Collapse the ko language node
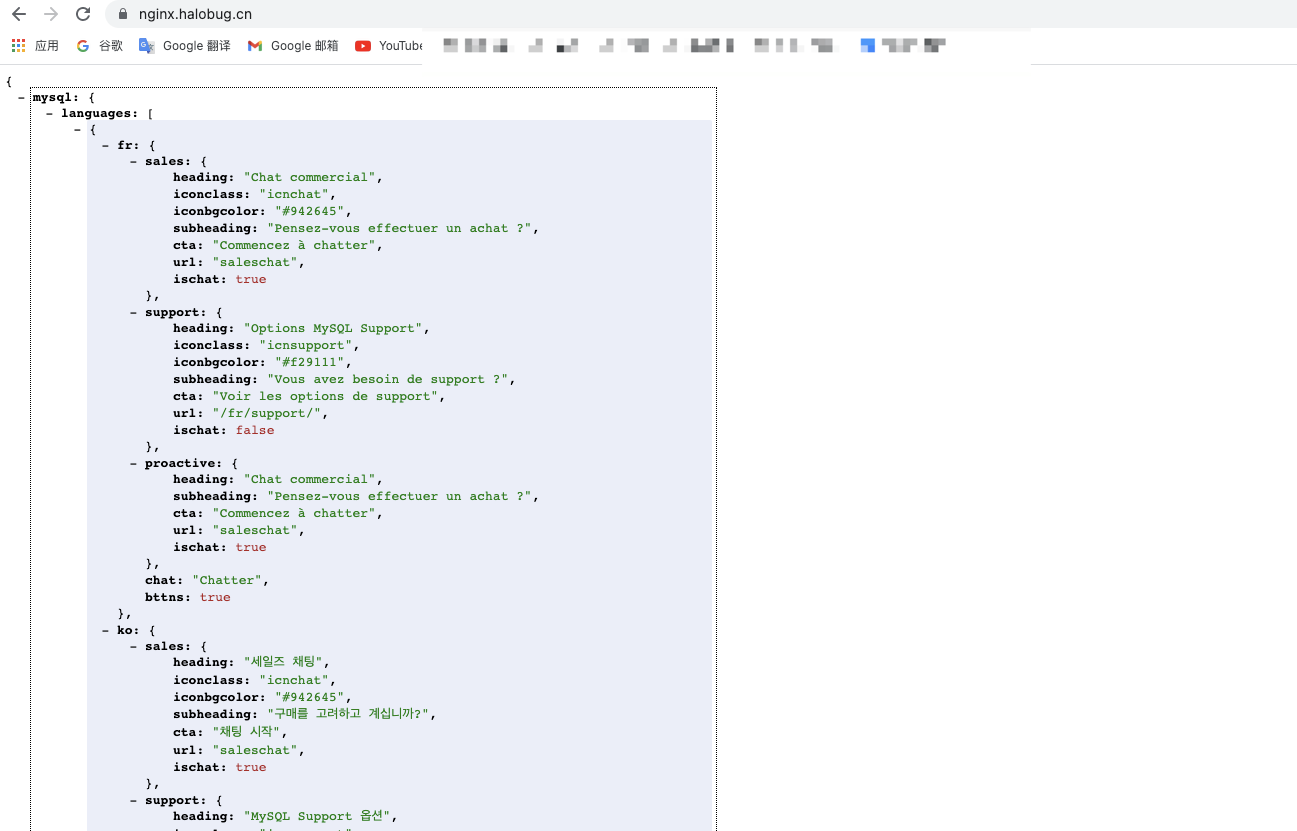 [x=106, y=631]
